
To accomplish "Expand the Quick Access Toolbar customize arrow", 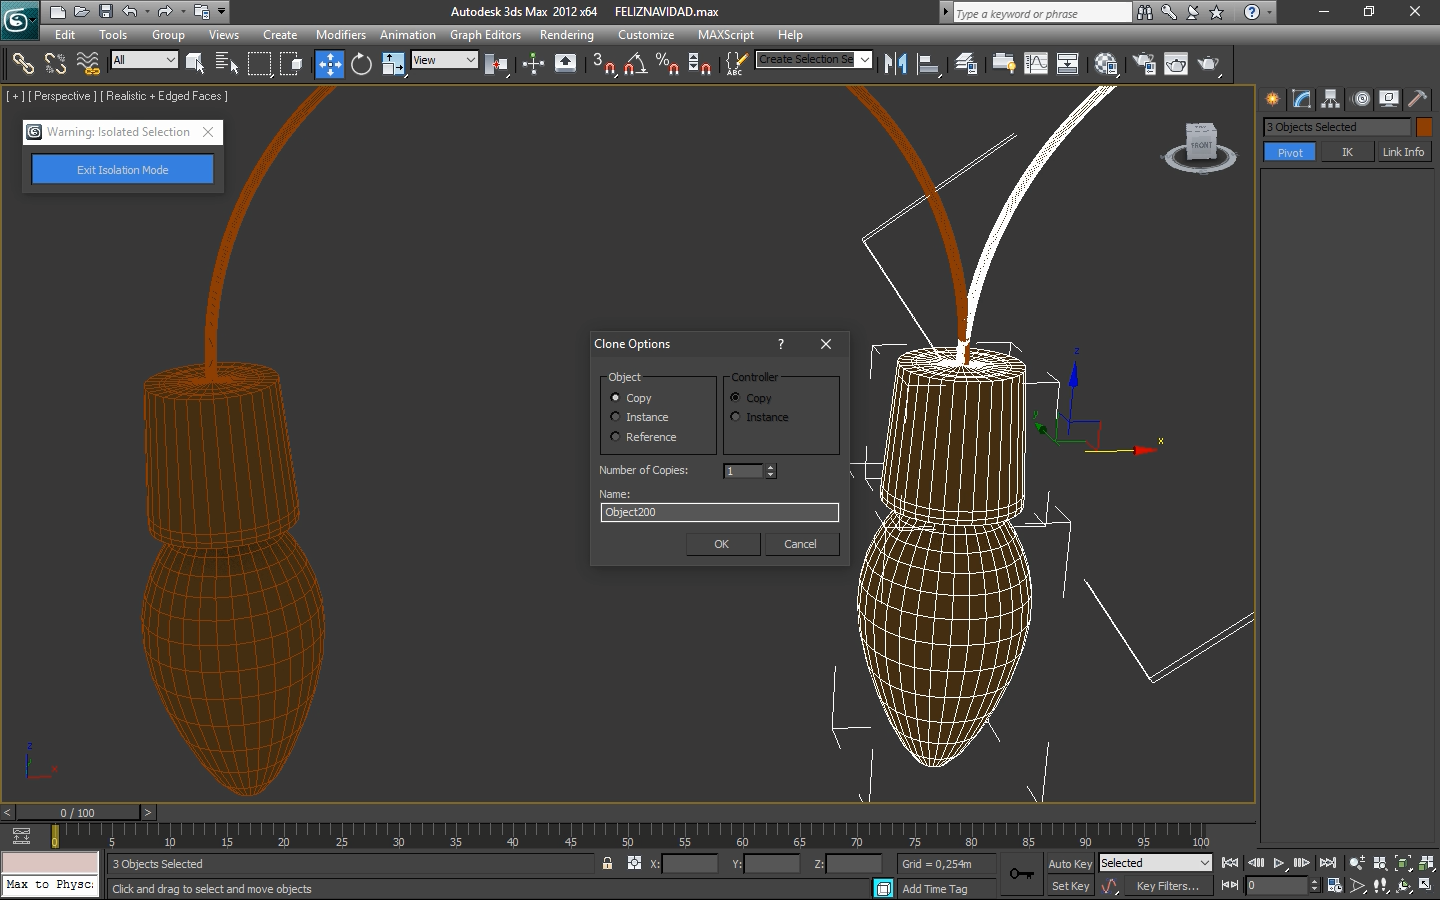I will 222,12.
